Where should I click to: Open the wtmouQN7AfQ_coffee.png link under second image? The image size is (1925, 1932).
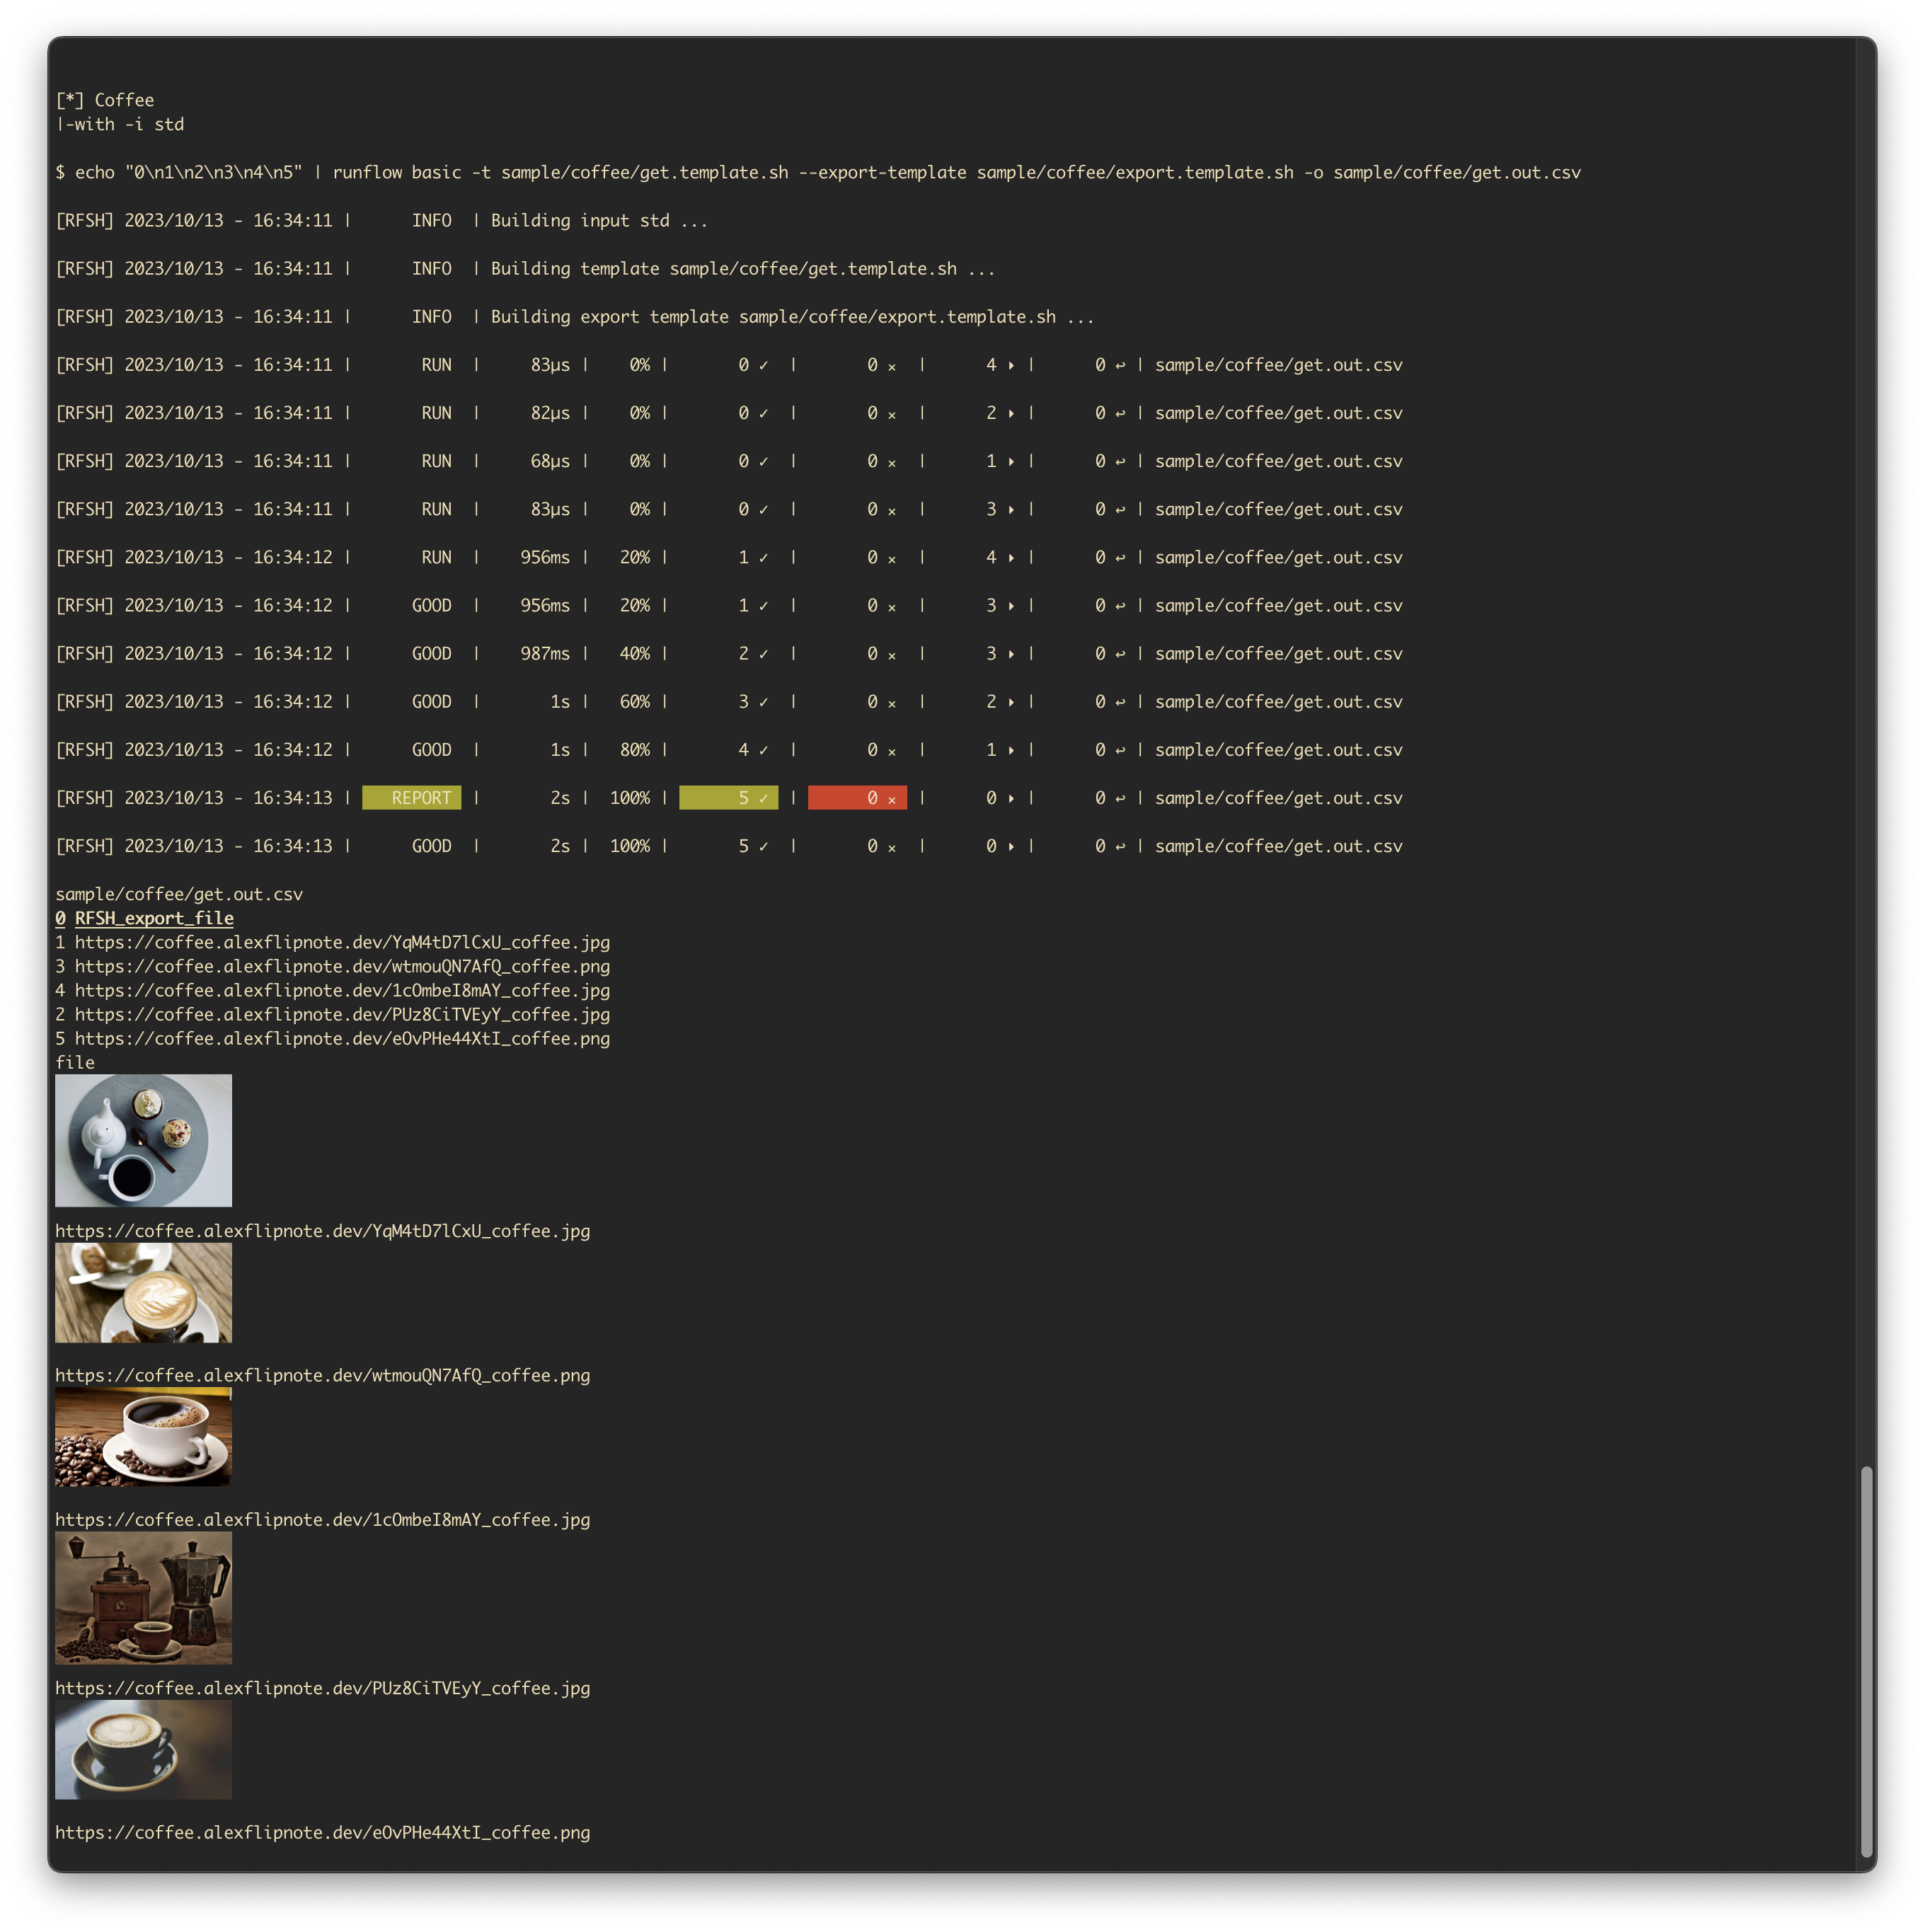322,1375
